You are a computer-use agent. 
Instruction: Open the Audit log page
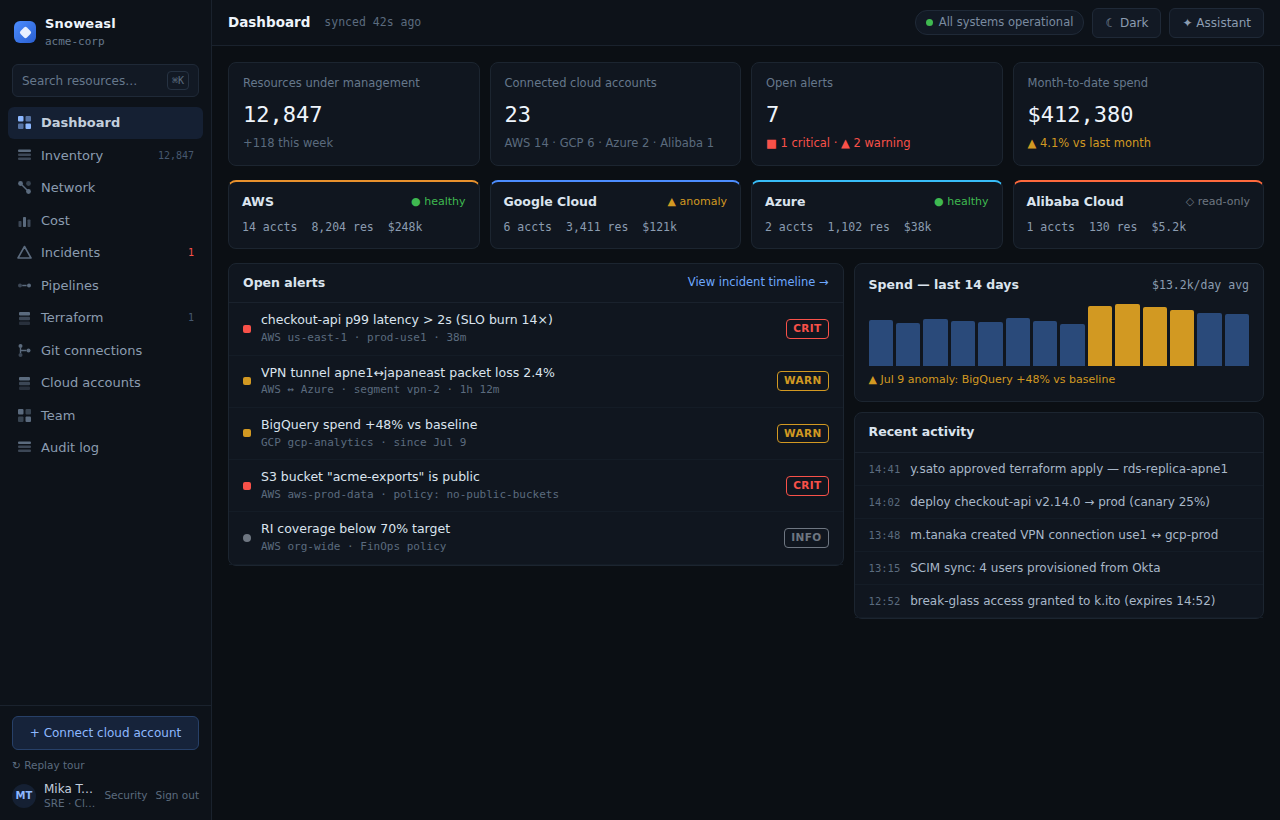point(105,448)
